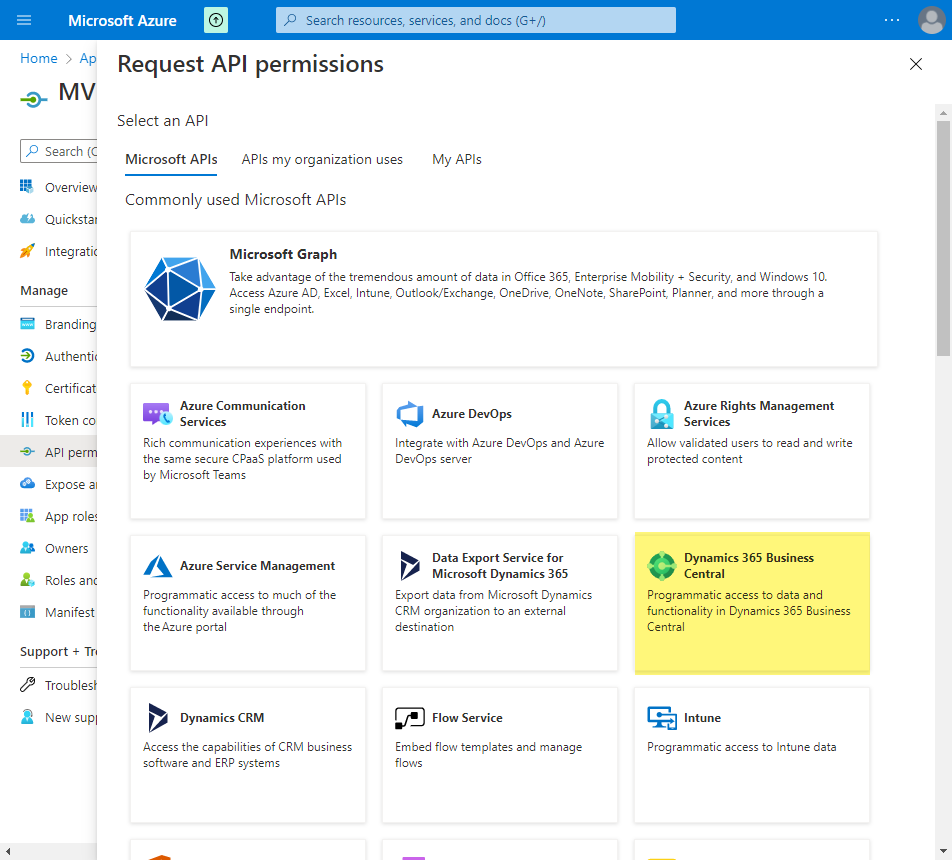The height and width of the screenshot is (860, 952).
Task: Open the portal hamburger menu
Action: 24,20
